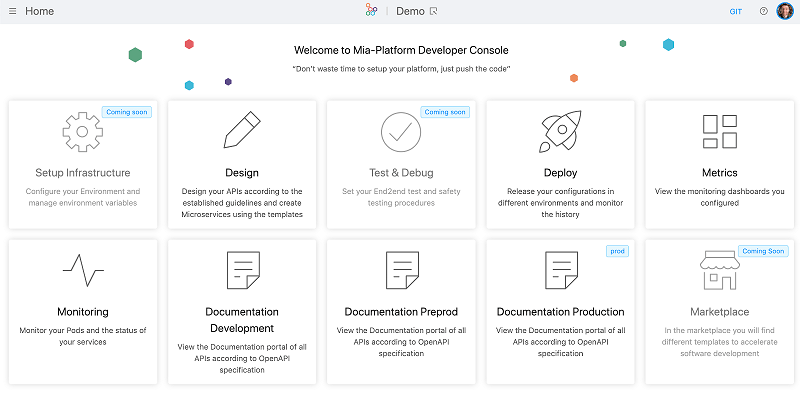Click the Design pencil icon
800x410 pixels.
(x=242, y=130)
